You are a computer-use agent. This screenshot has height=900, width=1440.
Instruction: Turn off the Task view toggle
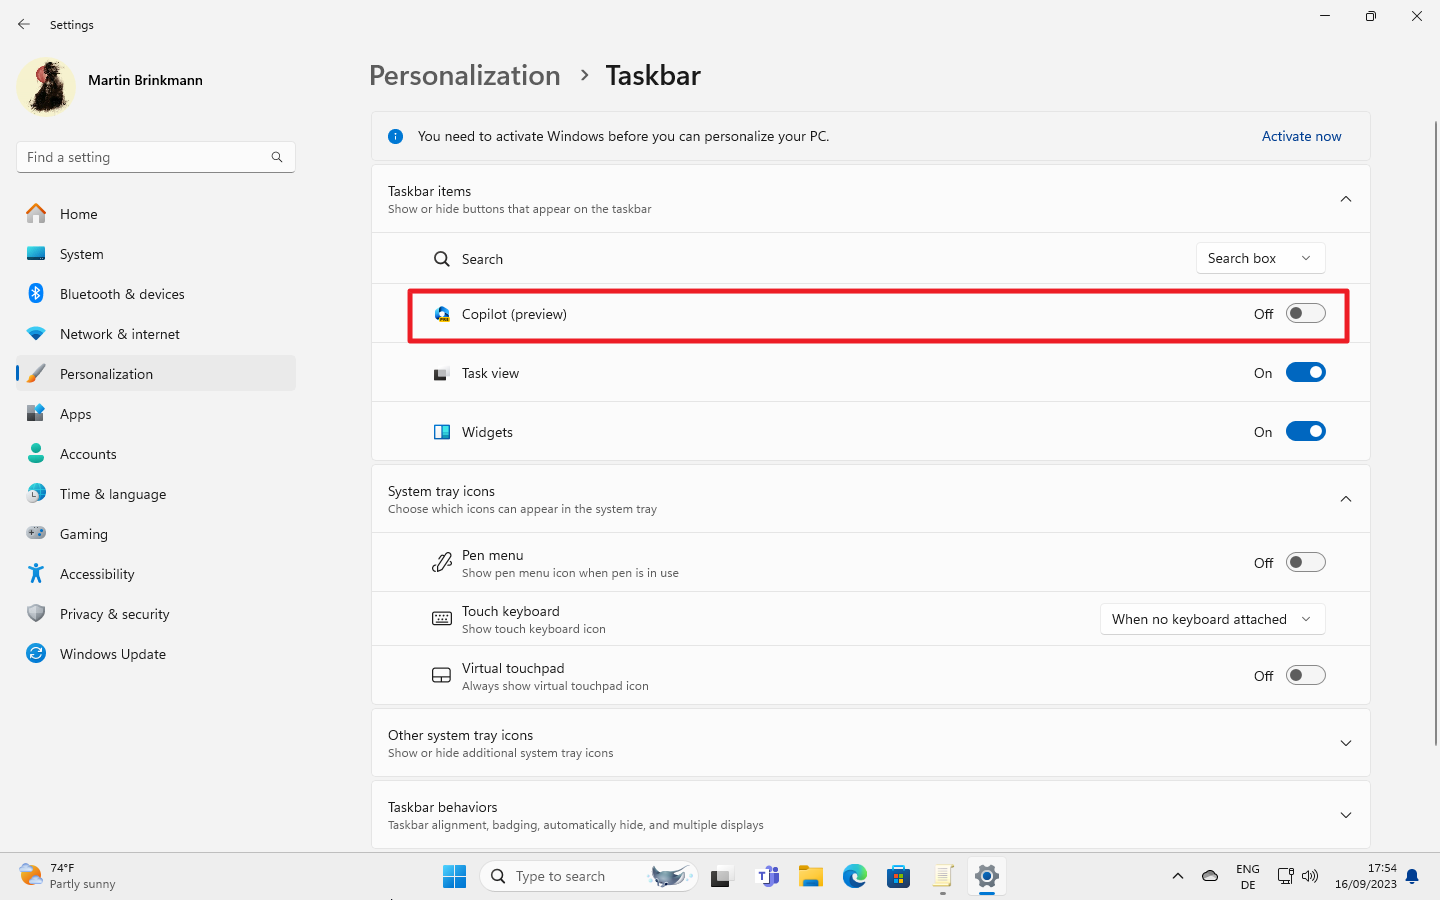tap(1305, 373)
